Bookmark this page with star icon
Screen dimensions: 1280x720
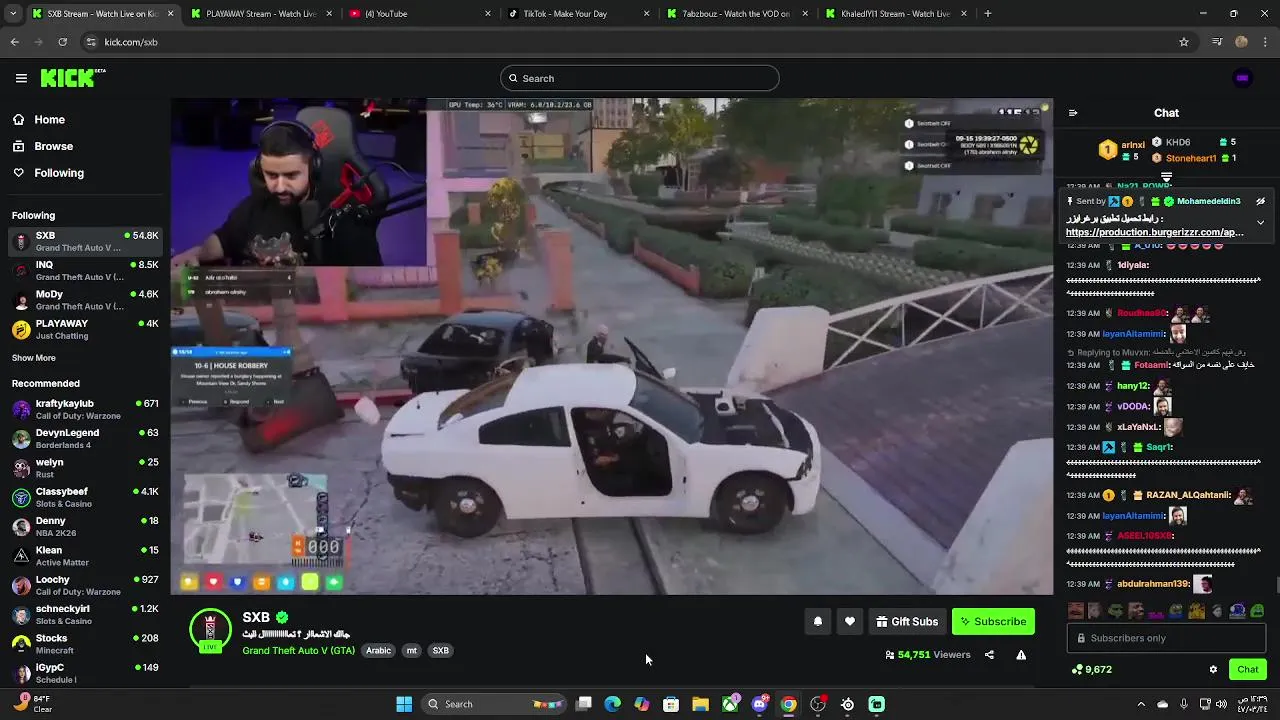click(1184, 42)
